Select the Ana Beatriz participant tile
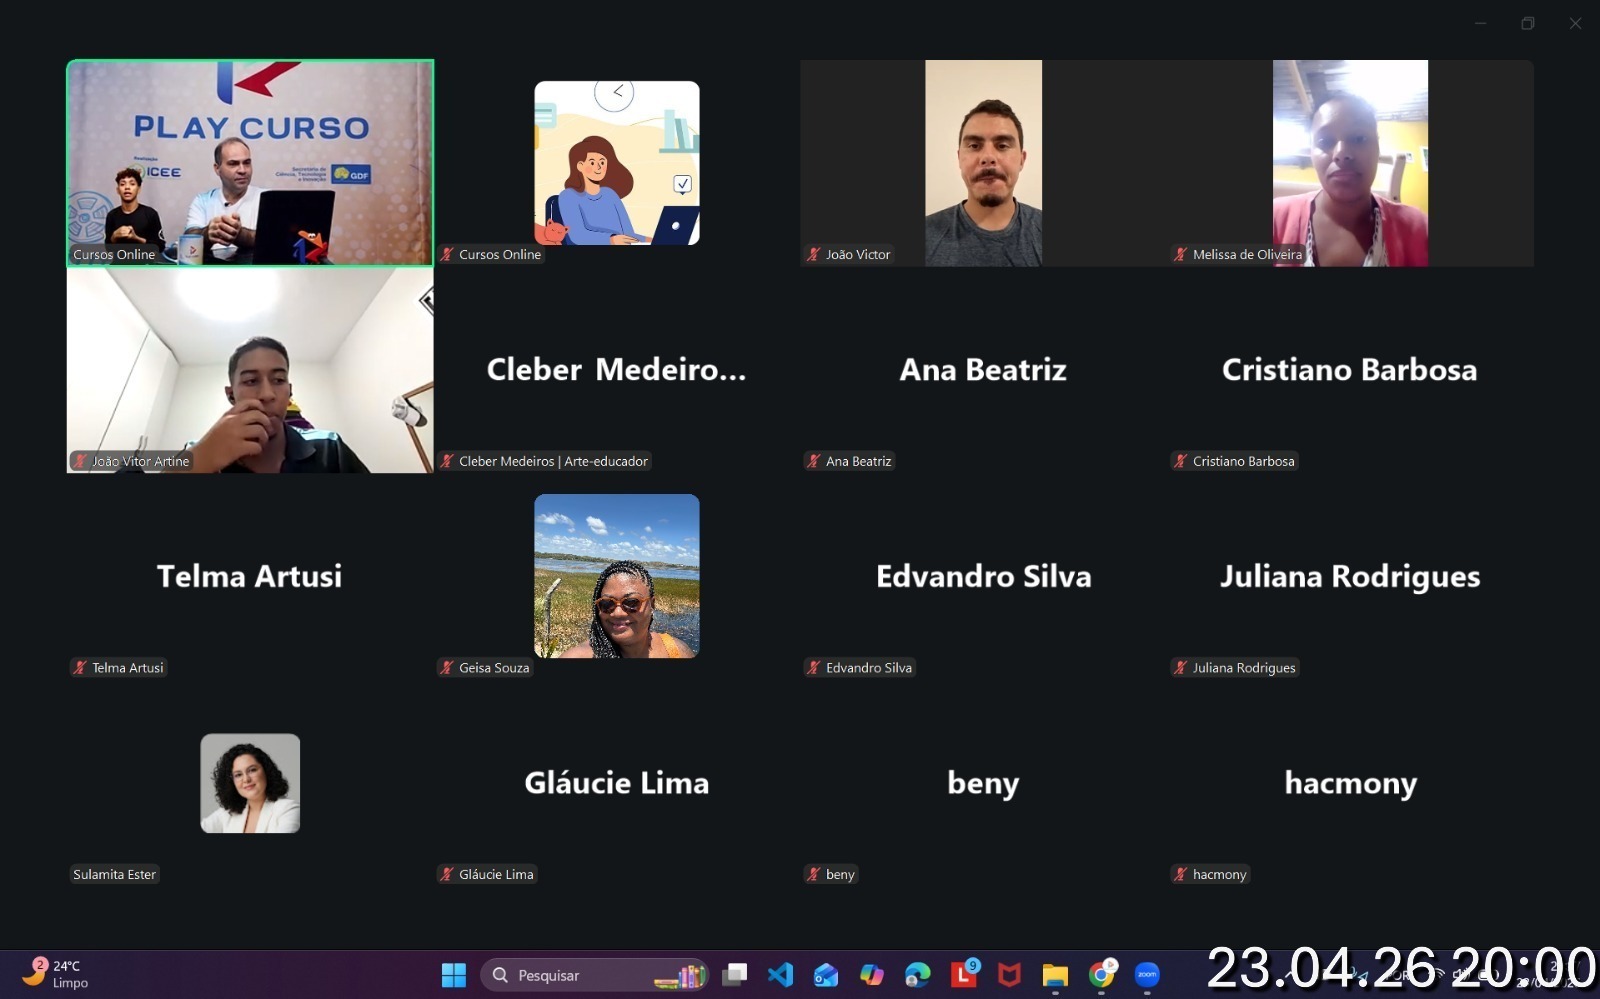1600x999 pixels. (x=983, y=370)
